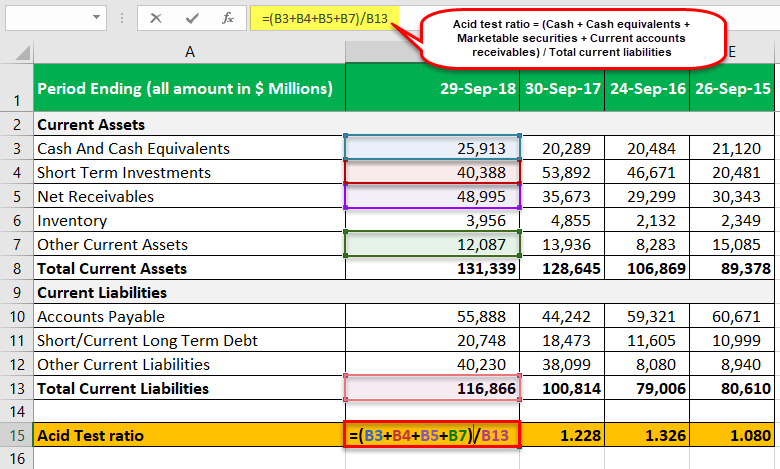
Task: Click the Acid Test ratio 1.080 cell
Action: click(732, 435)
